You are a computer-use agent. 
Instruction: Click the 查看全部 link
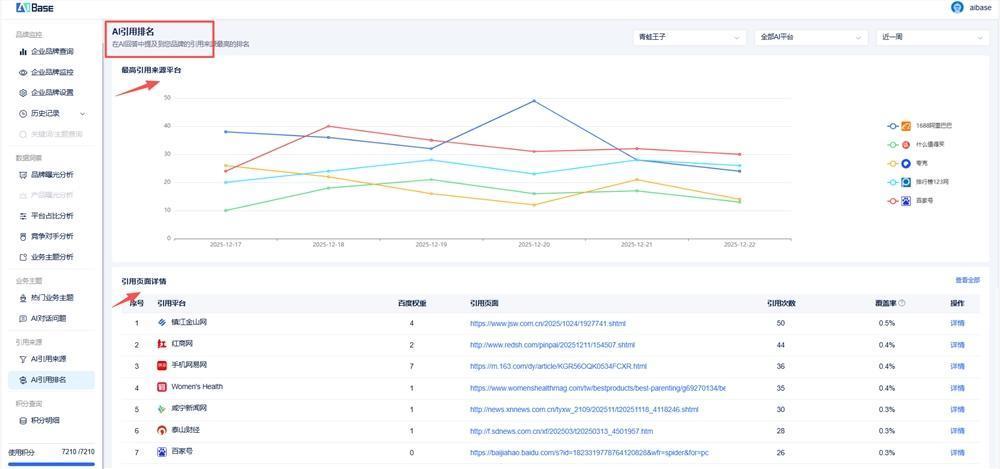[x=967, y=281]
